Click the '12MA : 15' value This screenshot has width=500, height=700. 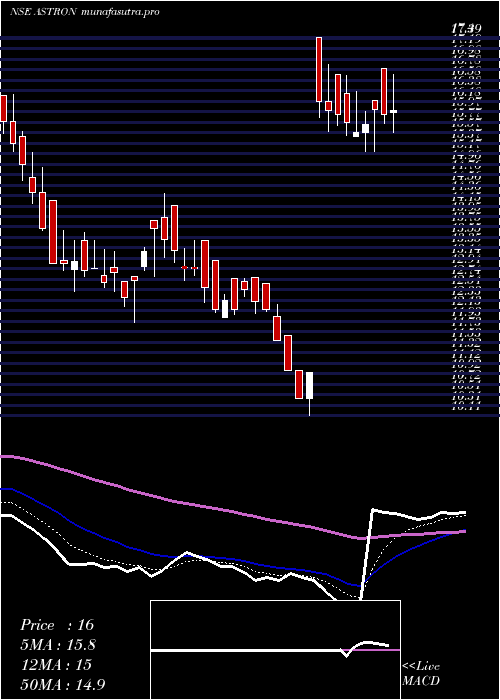(x=56, y=665)
